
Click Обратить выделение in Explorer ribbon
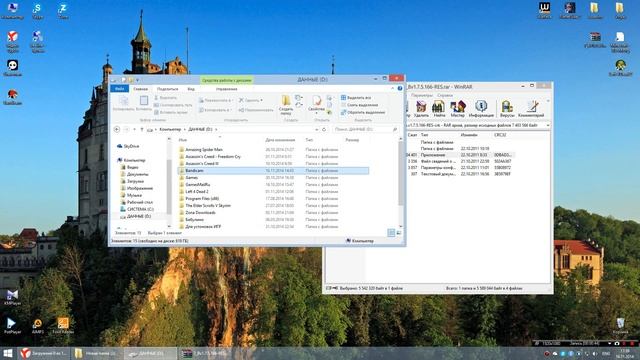point(363,112)
